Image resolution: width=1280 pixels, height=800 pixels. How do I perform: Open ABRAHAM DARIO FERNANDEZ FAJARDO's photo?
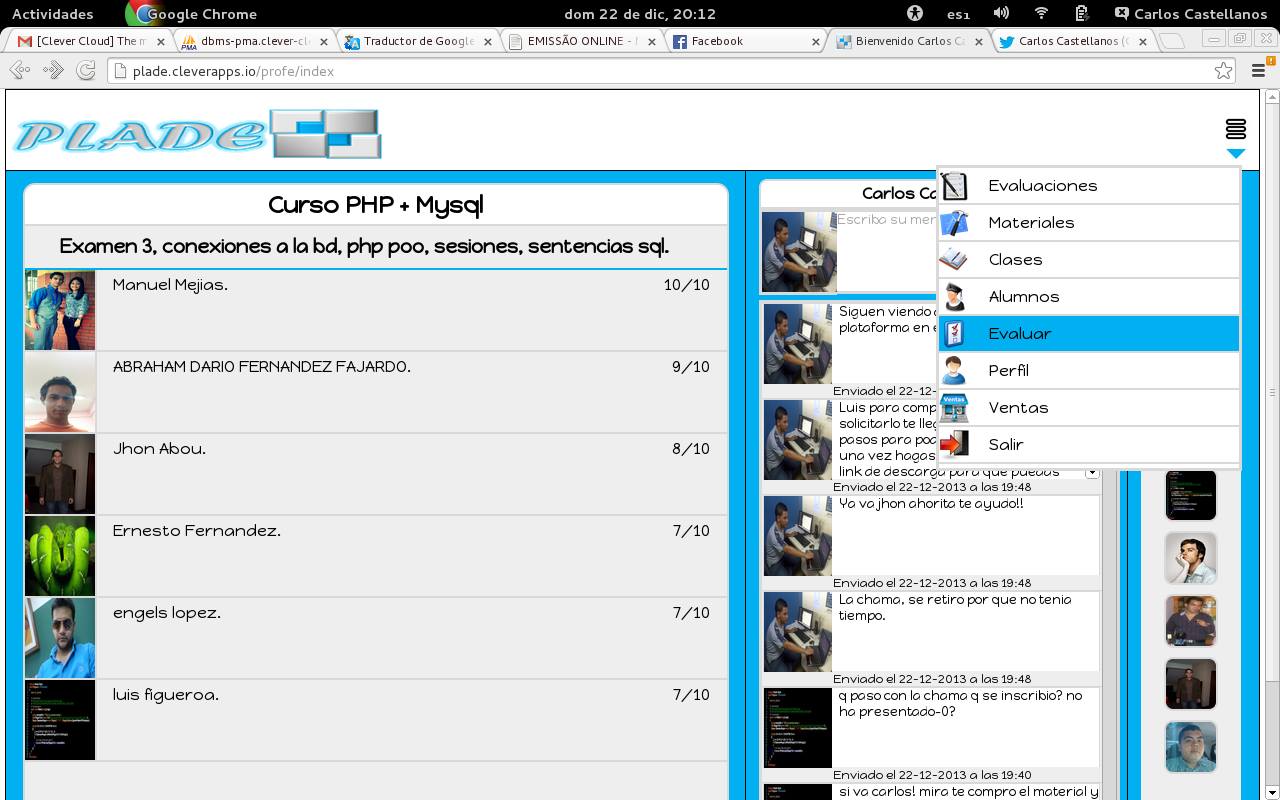coord(60,392)
